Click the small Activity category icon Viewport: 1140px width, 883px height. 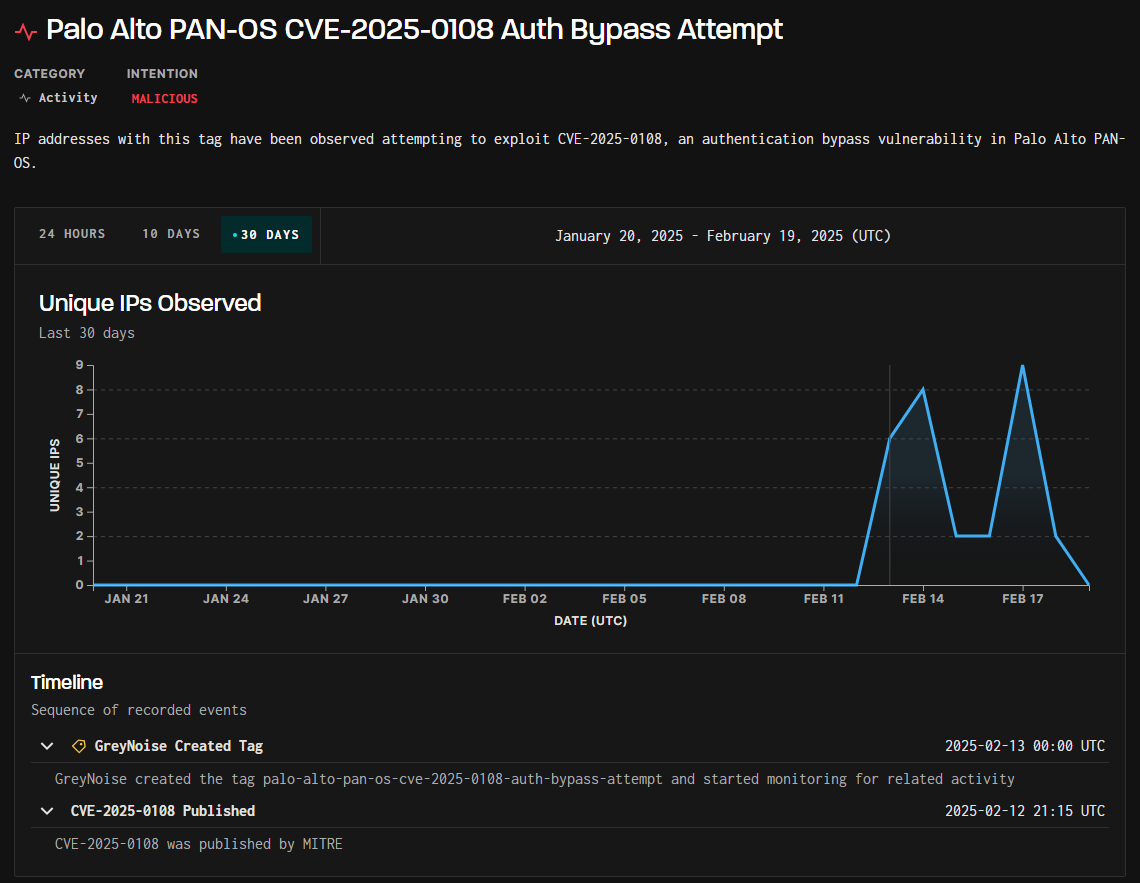coord(25,97)
